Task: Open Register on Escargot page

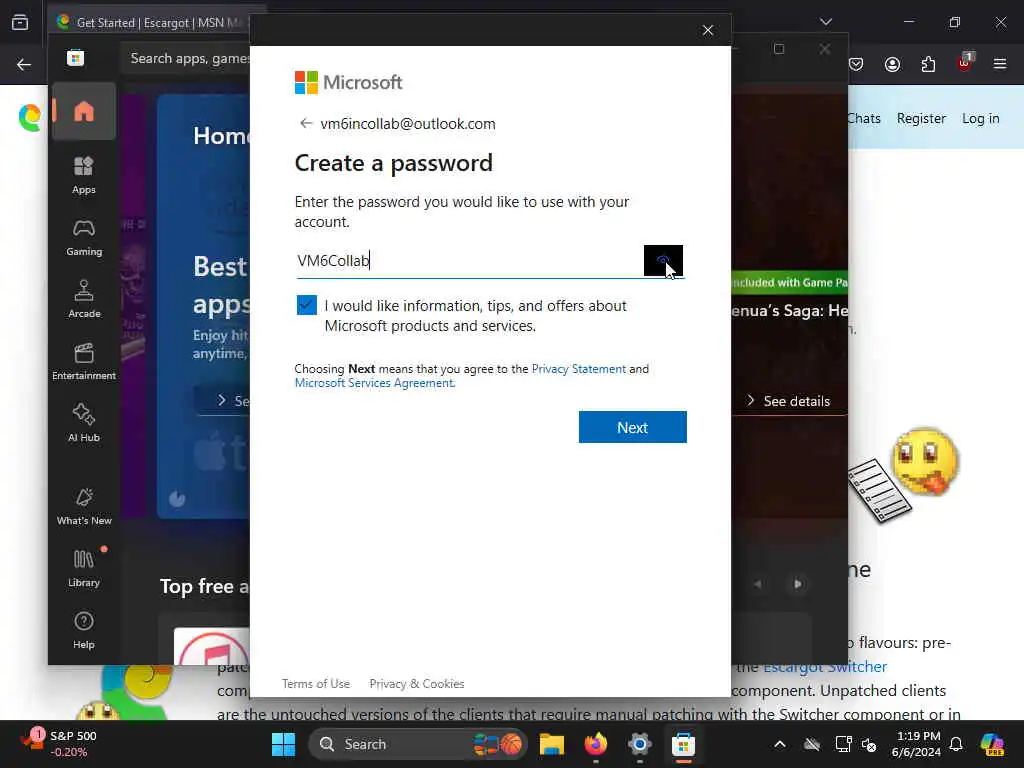Action: [x=921, y=118]
